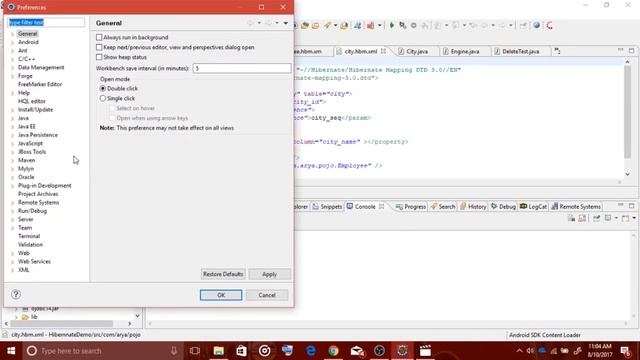Open the LogCat view tab

[533, 207]
